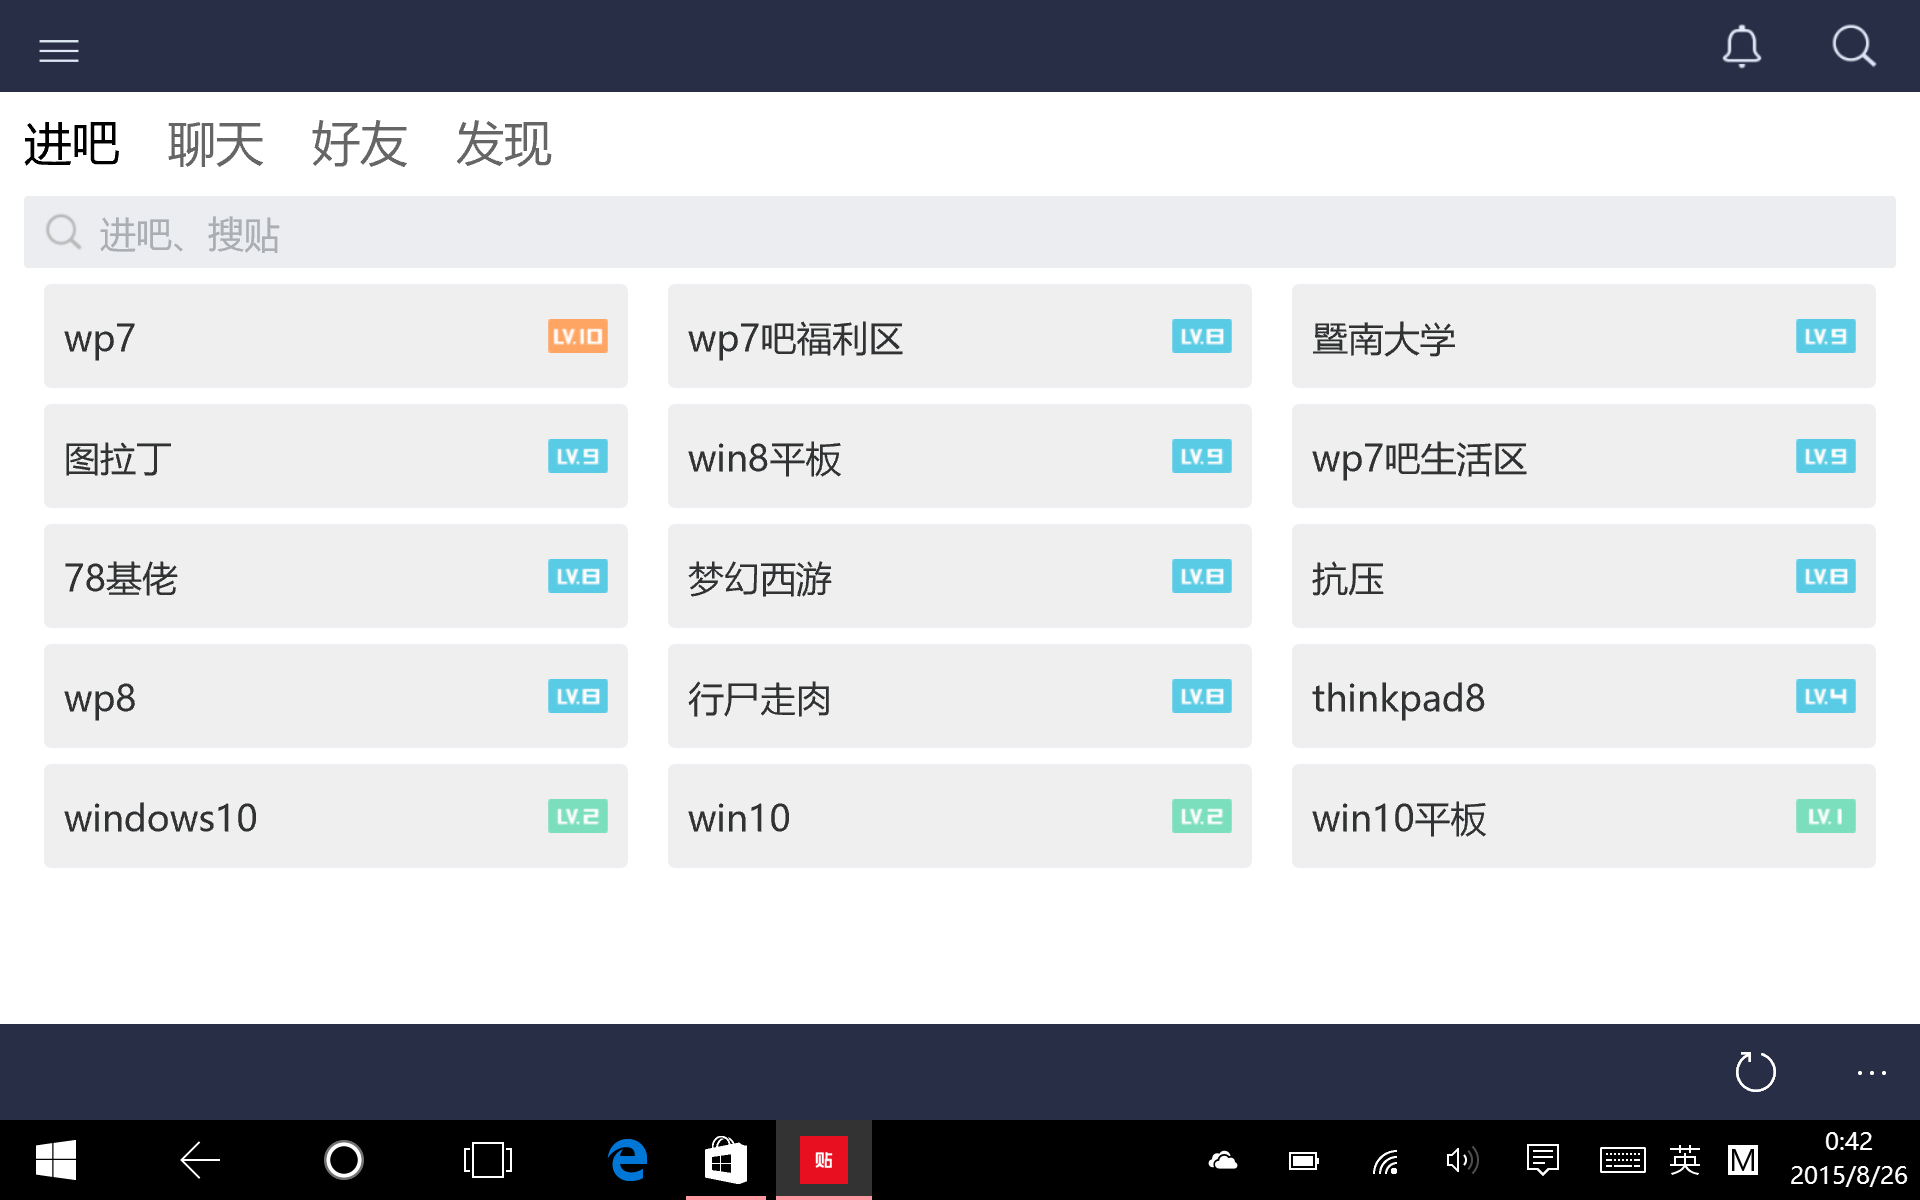This screenshot has width=1920, height=1200.
Task: Switch to the 好友 tab
Action: point(359,144)
